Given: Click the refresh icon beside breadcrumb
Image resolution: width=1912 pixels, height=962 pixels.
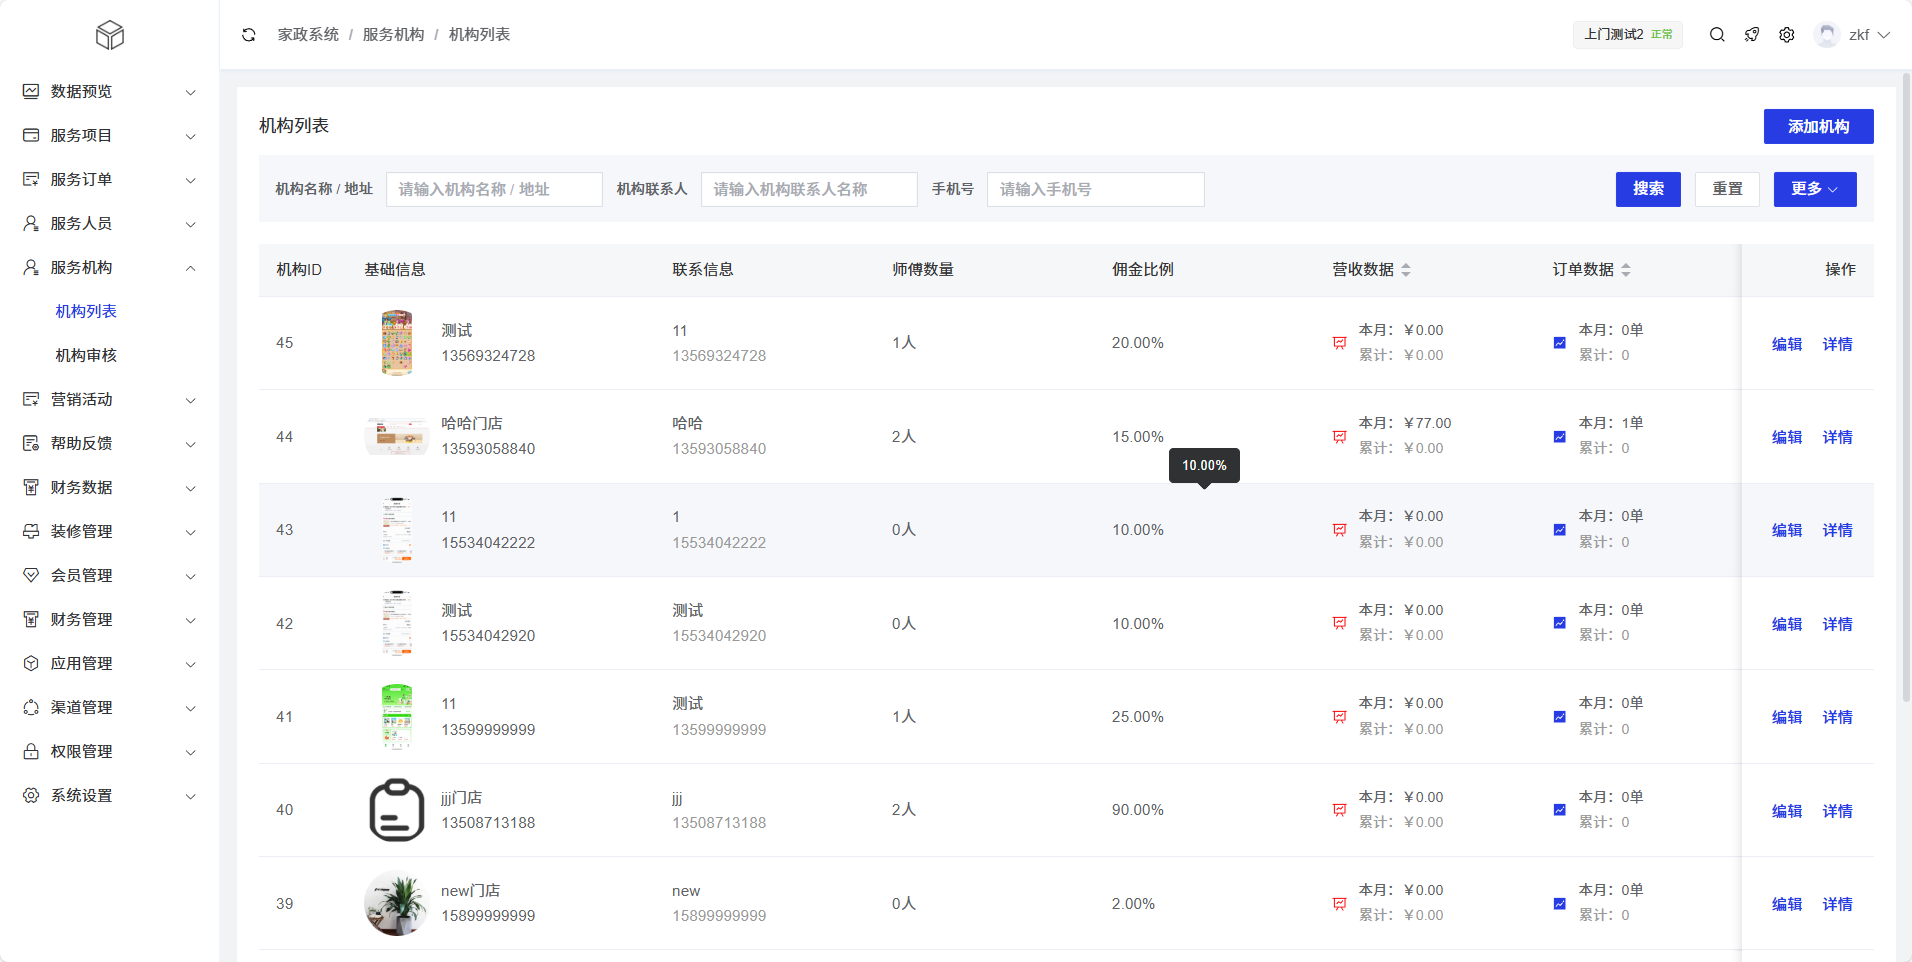Looking at the screenshot, I should tap(249, 35).
